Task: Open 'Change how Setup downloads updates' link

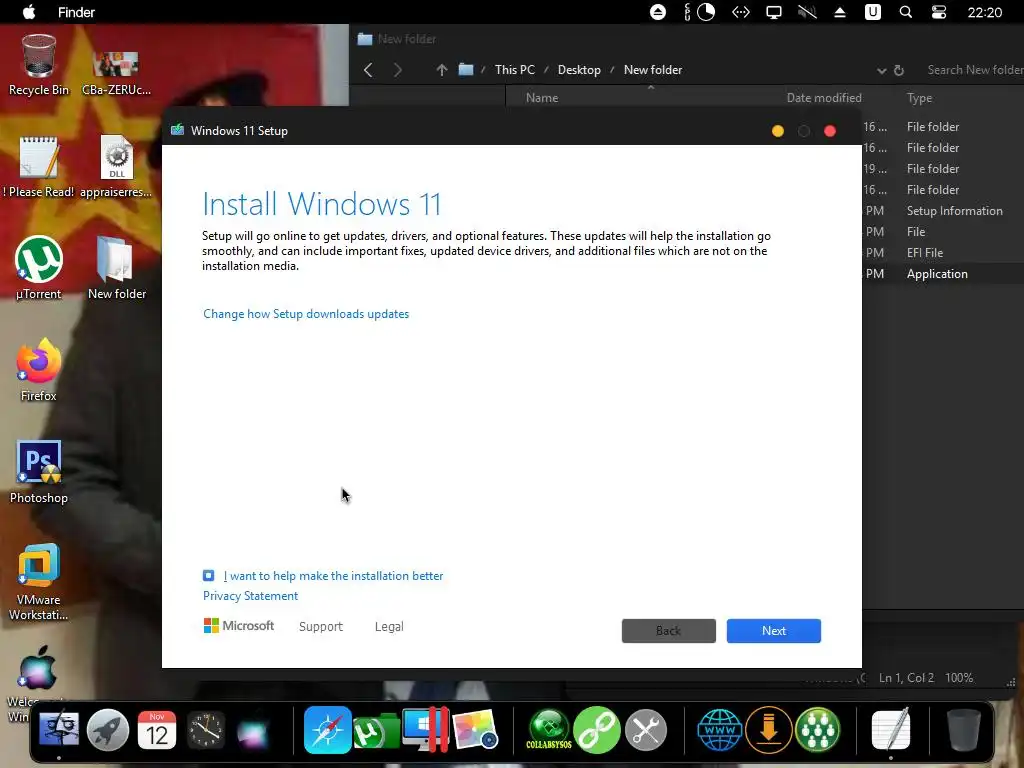Action: coord(306,314)
